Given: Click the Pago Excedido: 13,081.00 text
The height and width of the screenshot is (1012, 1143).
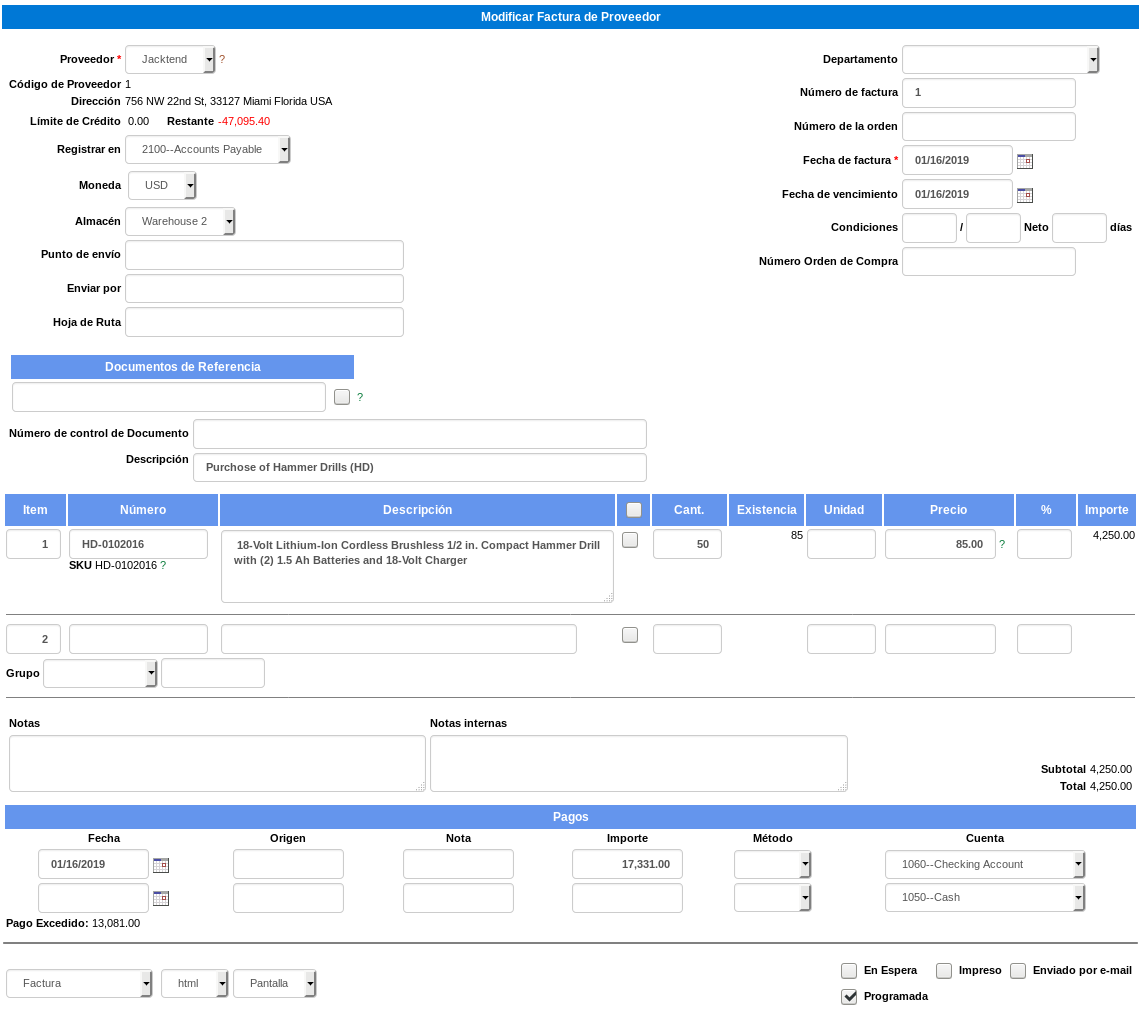Looking at the screenshot, I should (73, 924).
